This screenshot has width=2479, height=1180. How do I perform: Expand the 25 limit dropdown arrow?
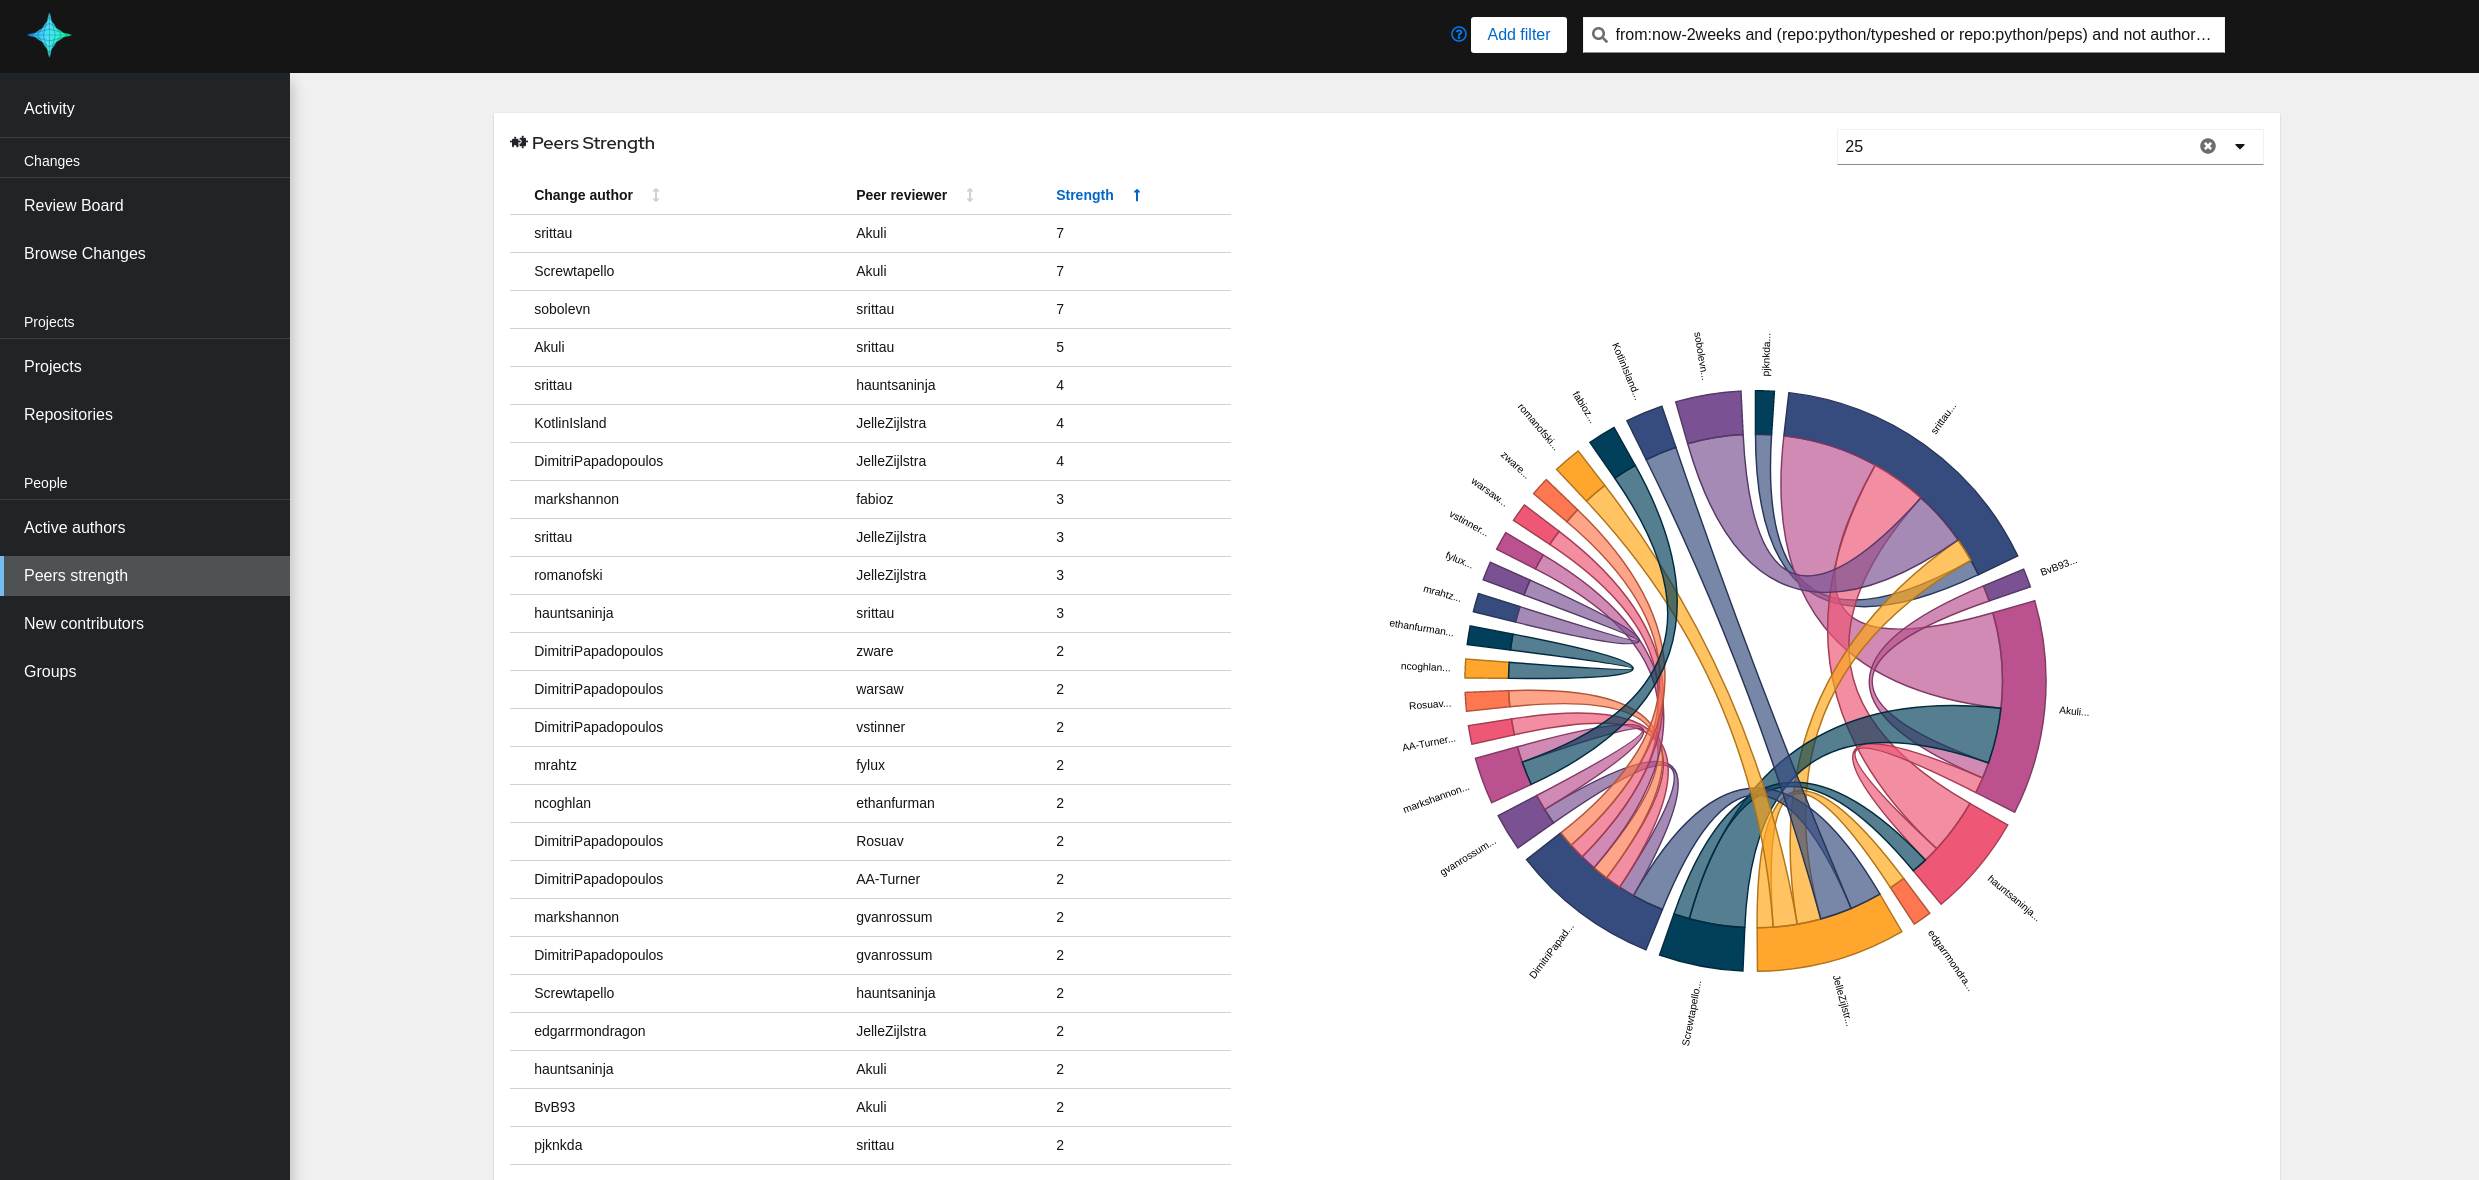[2240, 146]
